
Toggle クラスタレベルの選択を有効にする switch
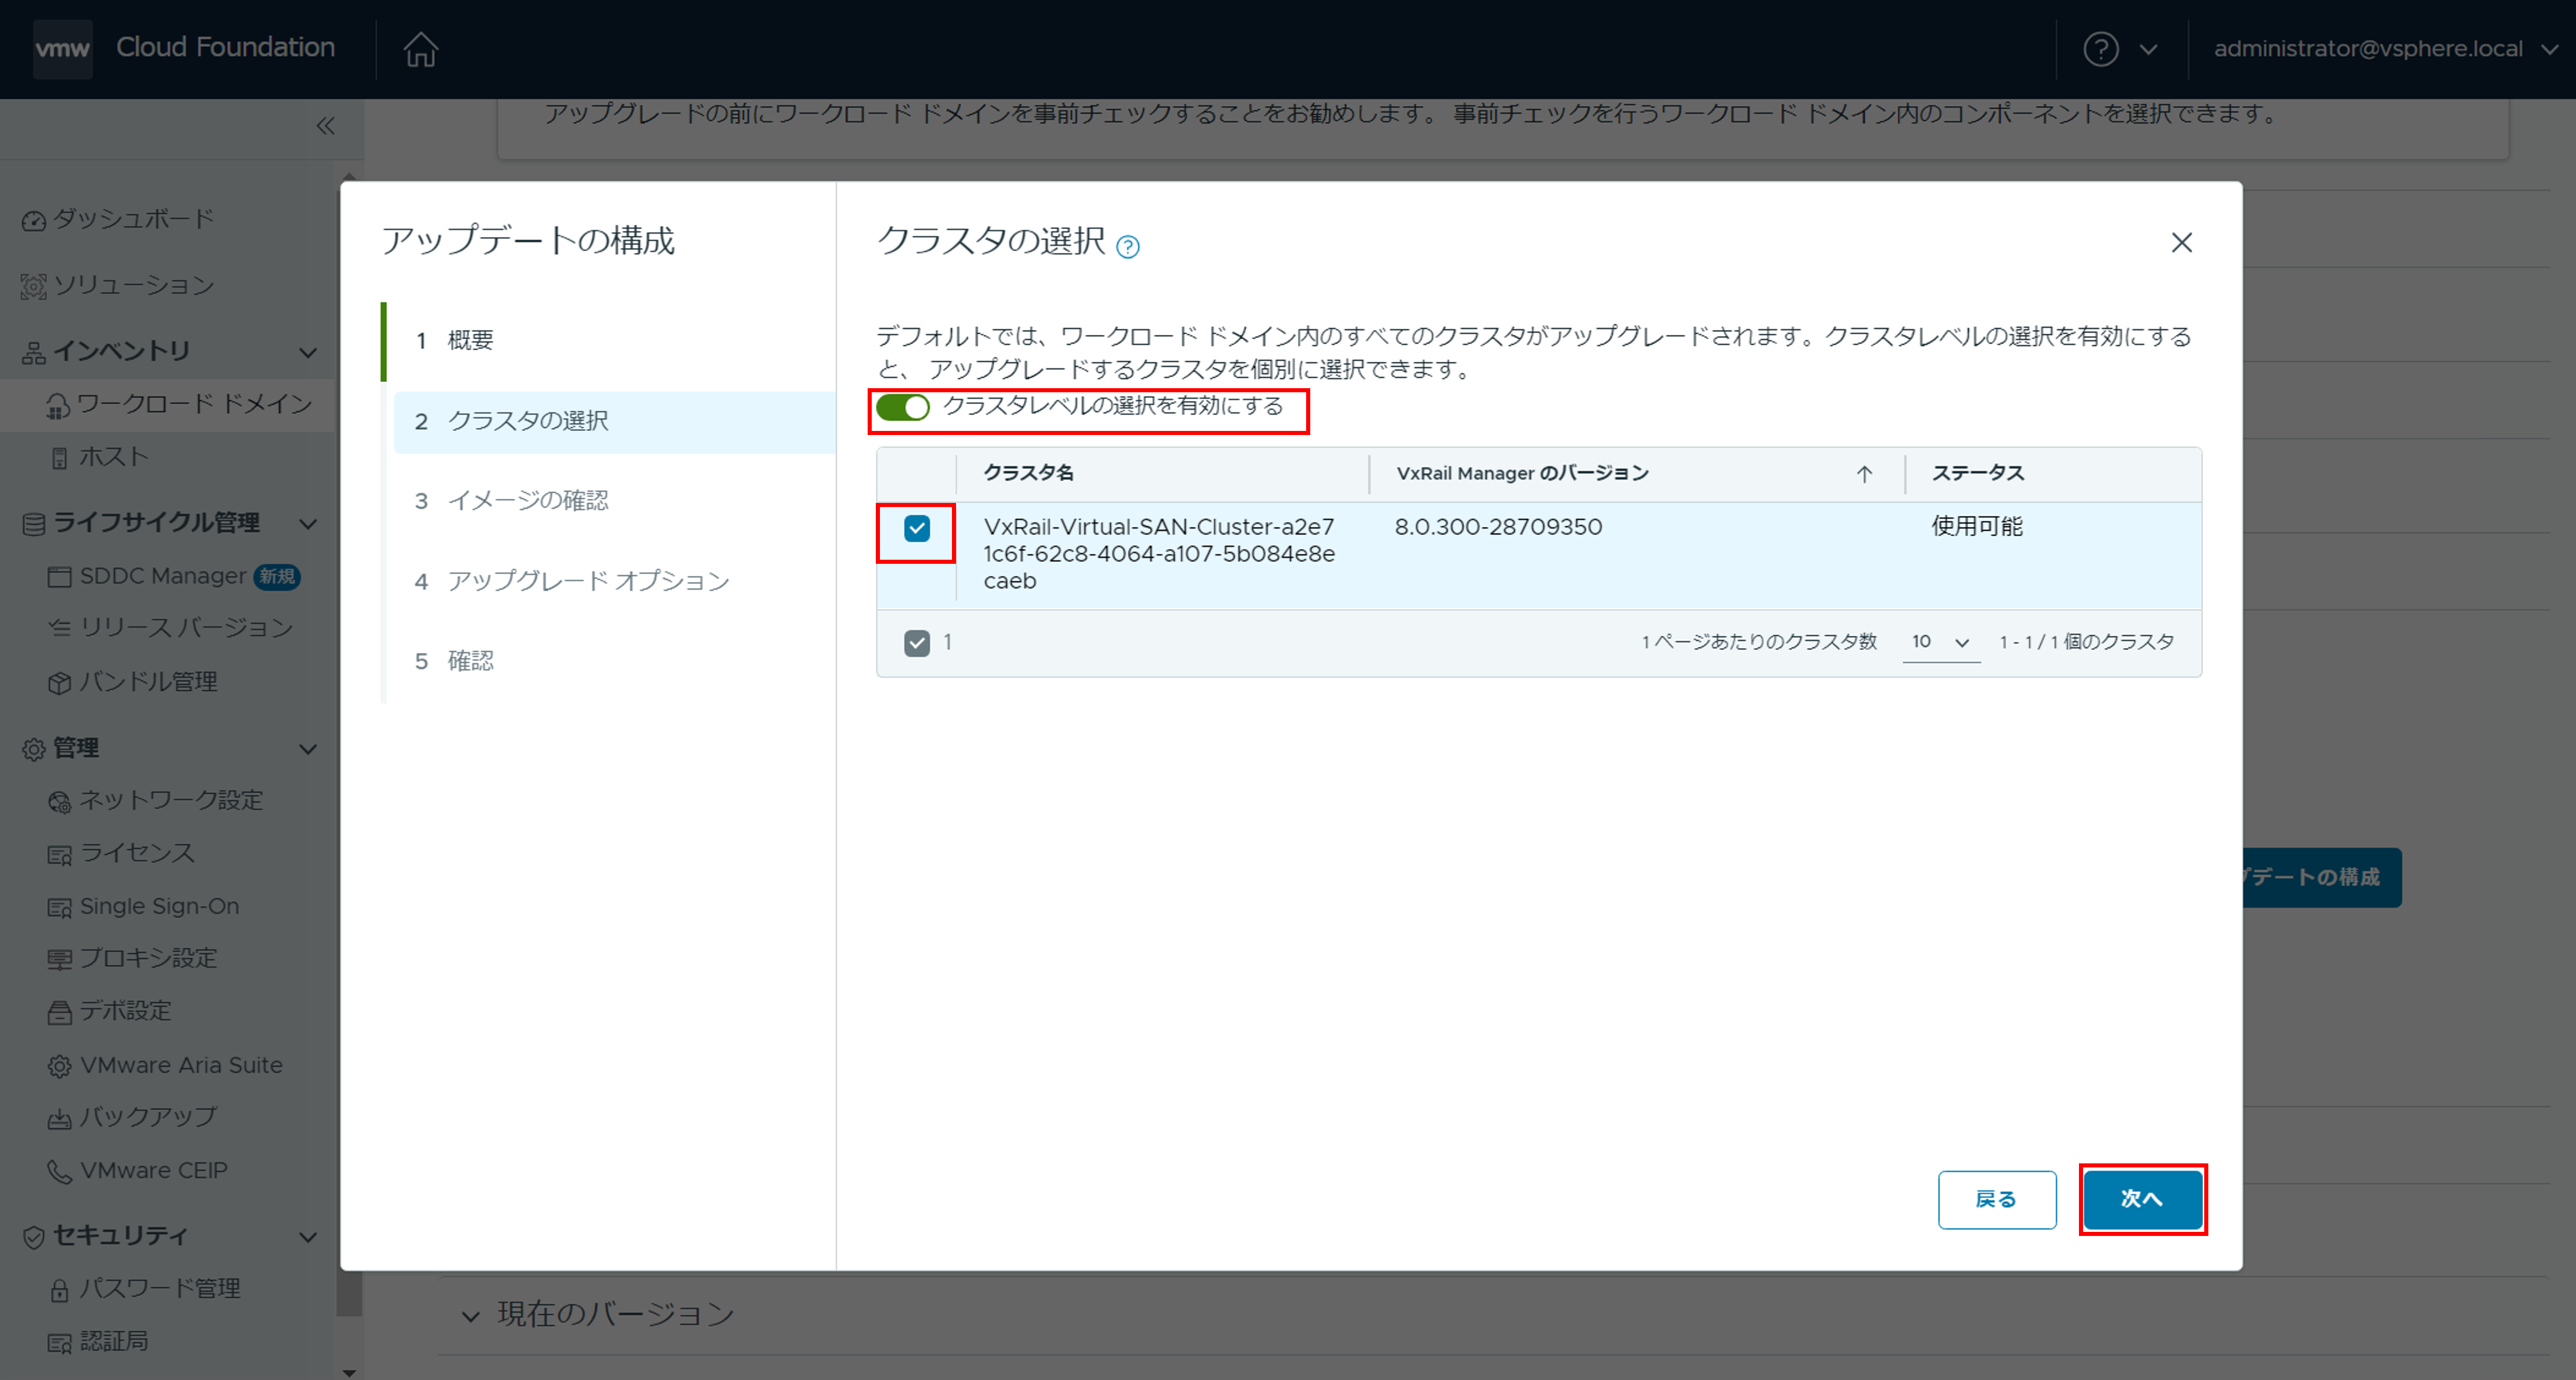point(902,407)
